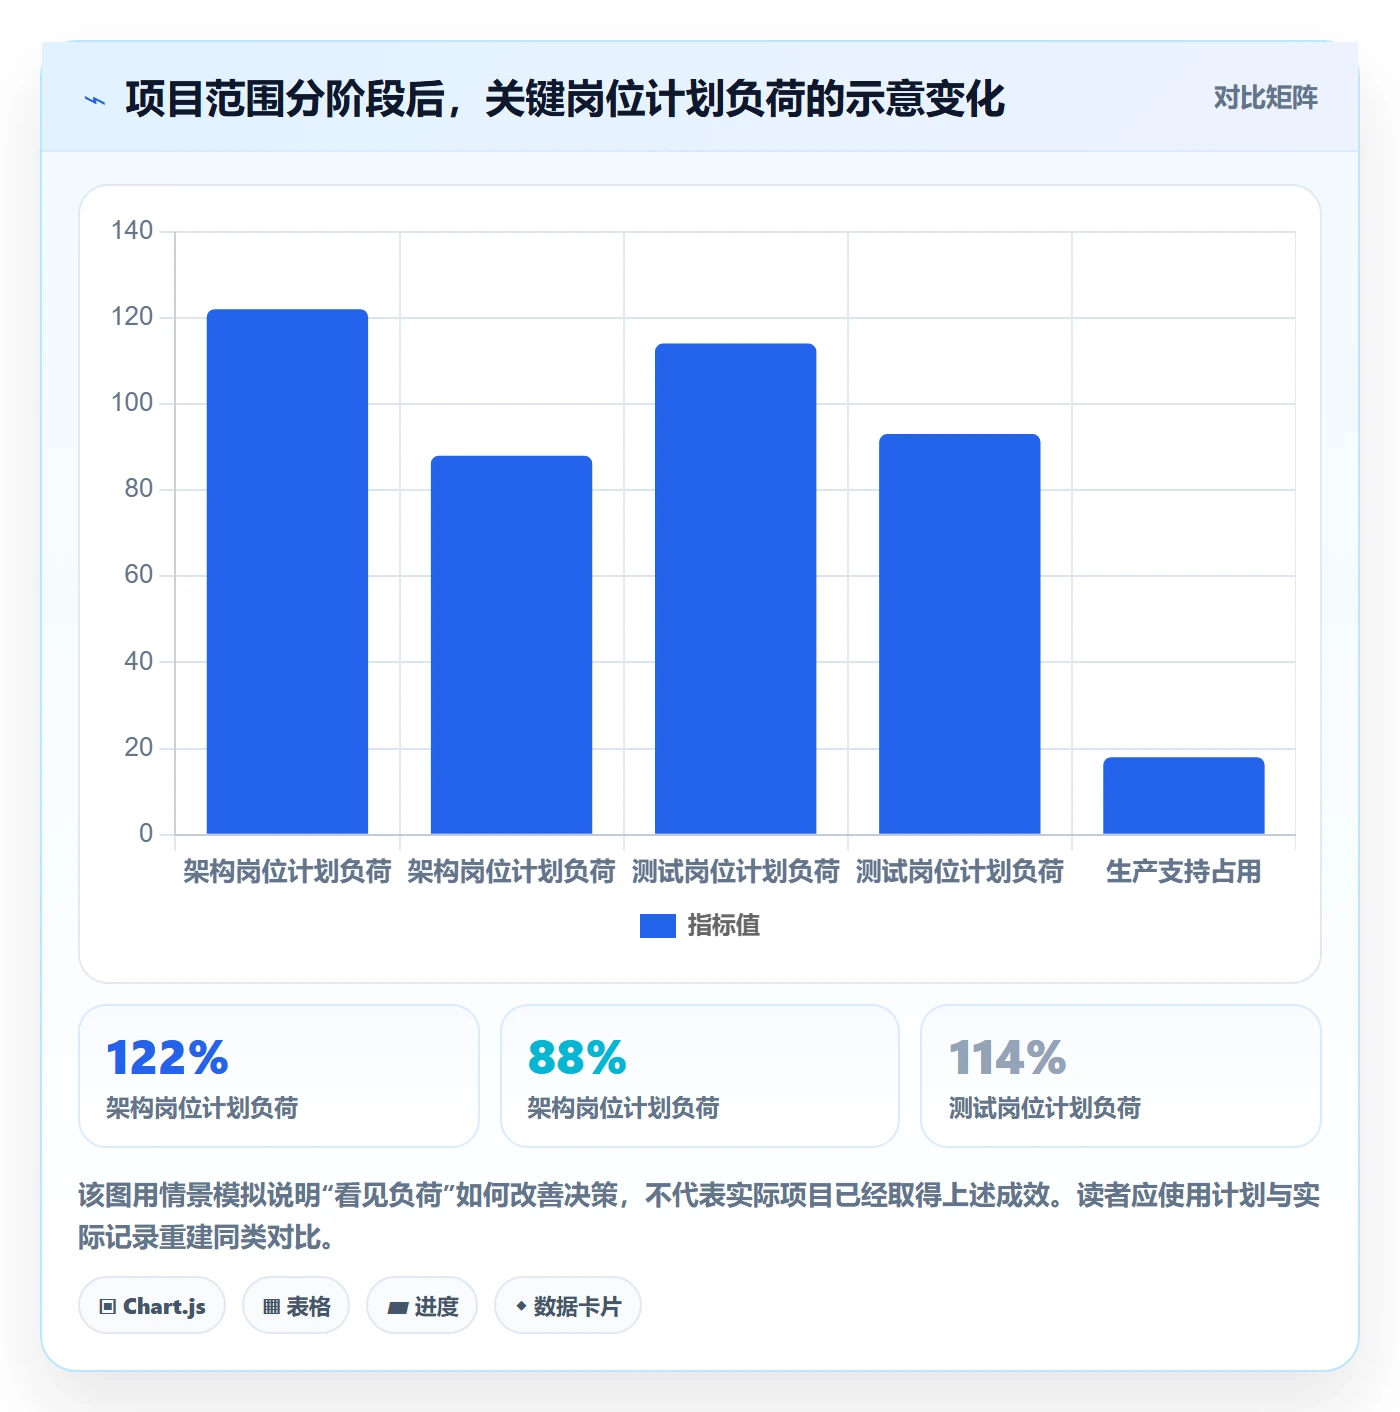
Task: Click the note paragraph starting 该图用情景模拟
Action: coord(699,1216)
